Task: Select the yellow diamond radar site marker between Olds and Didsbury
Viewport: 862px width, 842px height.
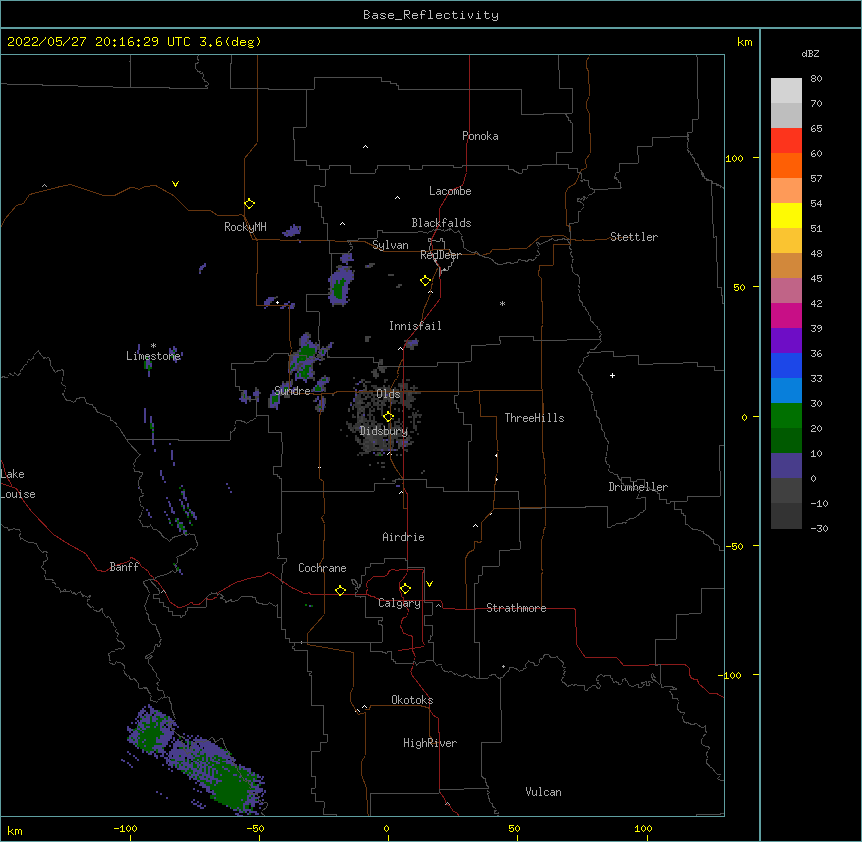Action: [x=388, y=417]
